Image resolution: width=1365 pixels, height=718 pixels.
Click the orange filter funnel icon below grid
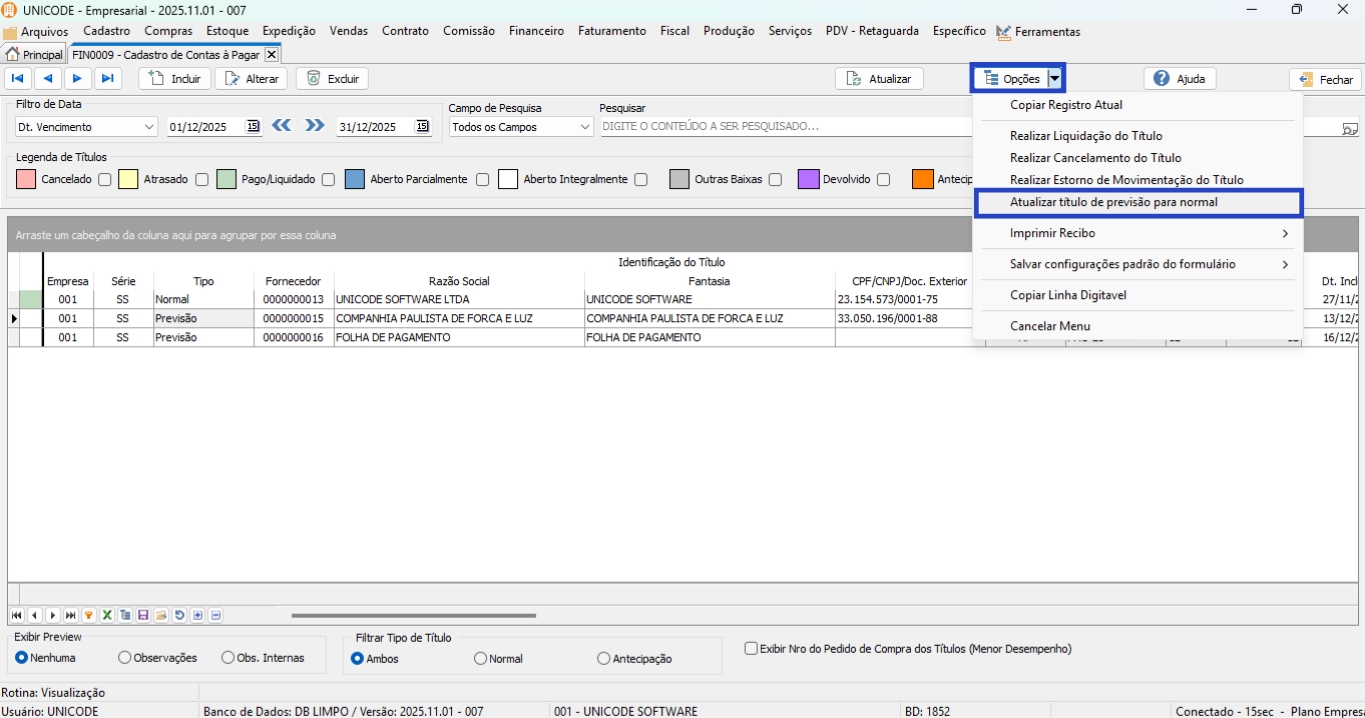tap(89, 615)
